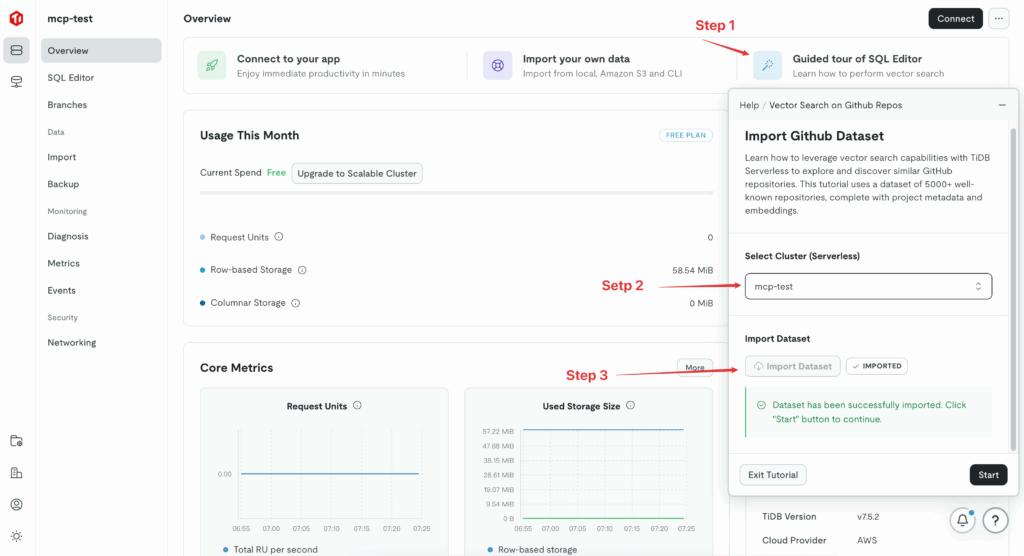Toggle the theme sun icon
The width and height of the screenshot is (1024, 556).
tap(16, 536)
